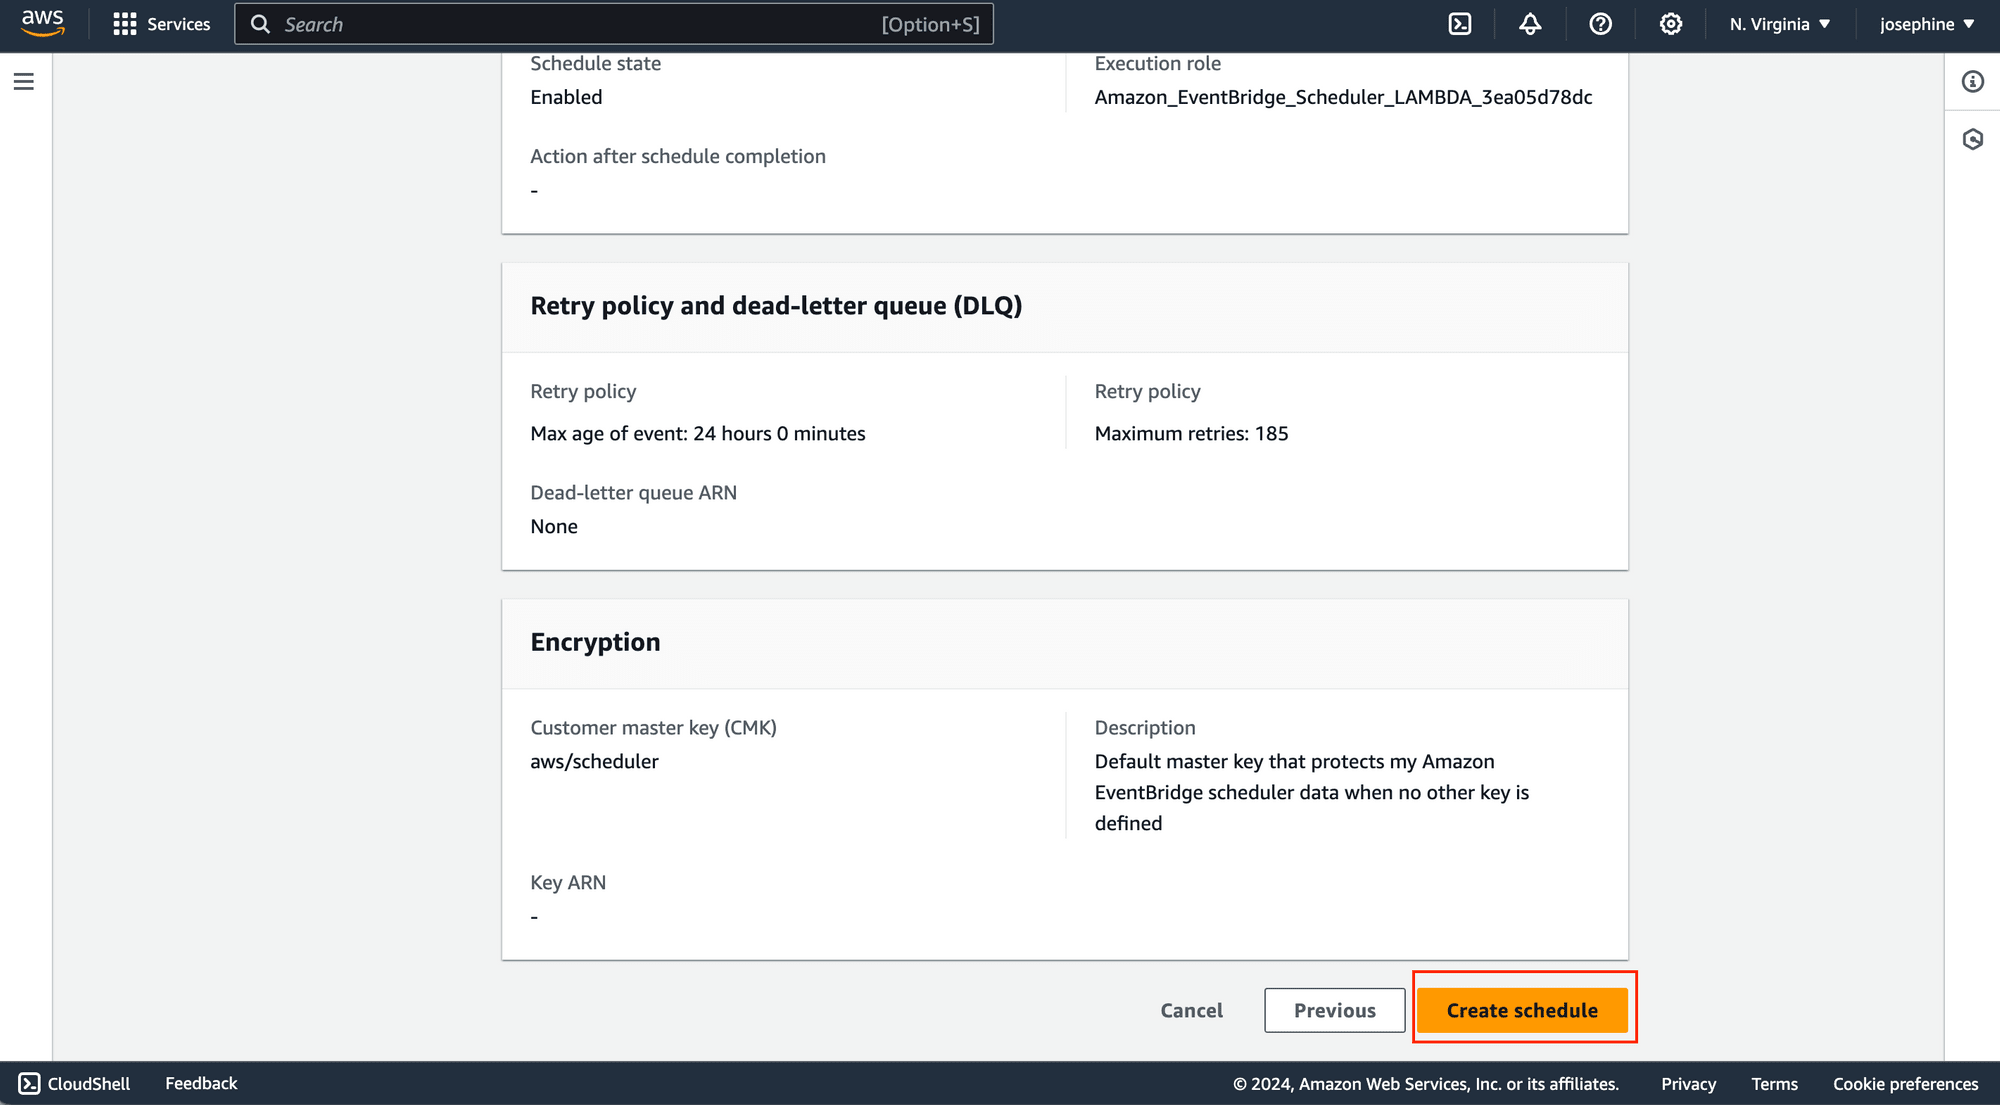Open the Services grid menu
2000x1105 pixels.
pos(125,24)
